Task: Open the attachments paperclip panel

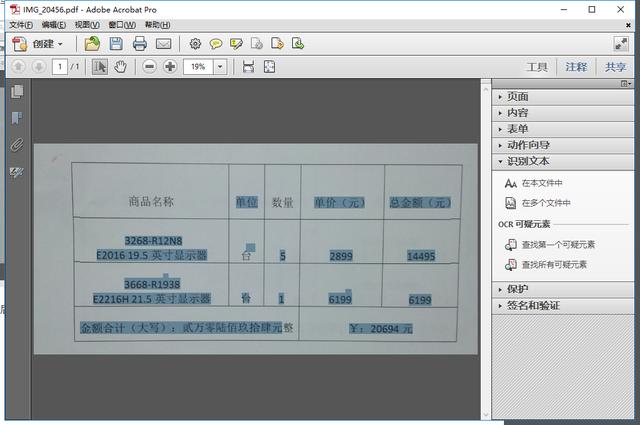Action: 17,145
